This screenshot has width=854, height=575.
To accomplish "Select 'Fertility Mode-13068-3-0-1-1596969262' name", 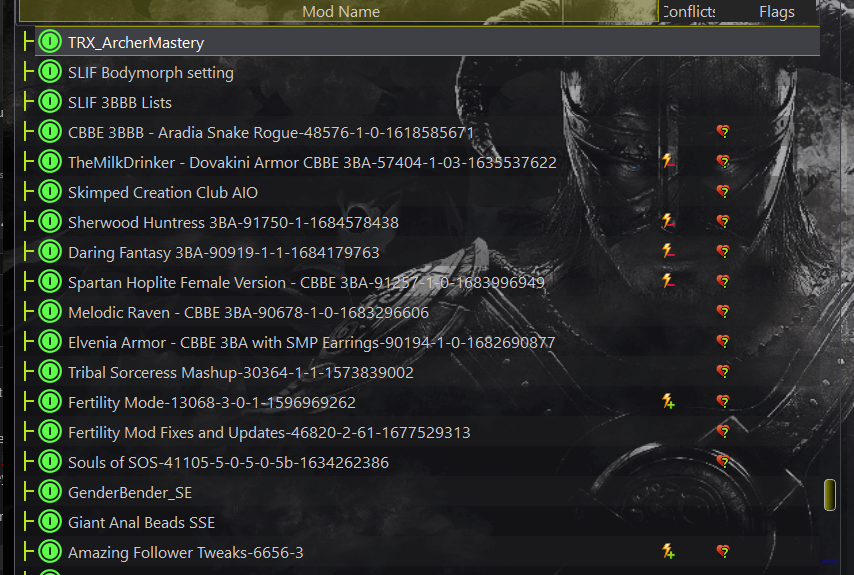I will (x=212, y=402).
